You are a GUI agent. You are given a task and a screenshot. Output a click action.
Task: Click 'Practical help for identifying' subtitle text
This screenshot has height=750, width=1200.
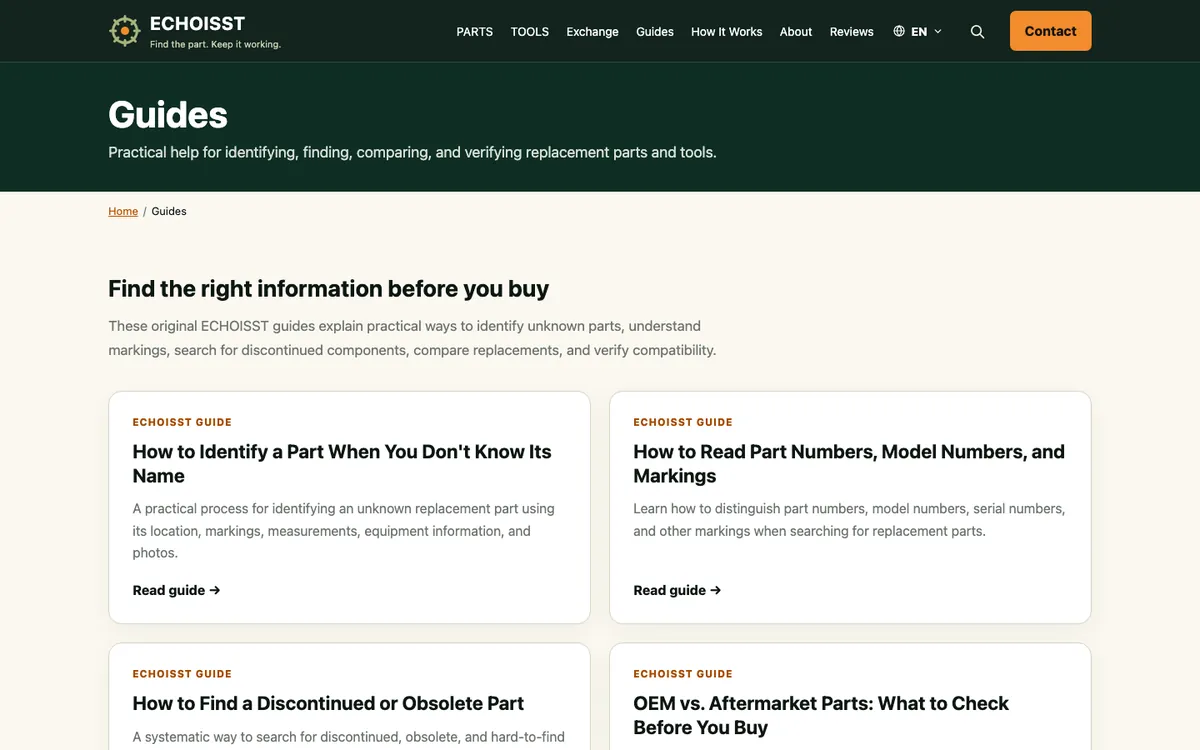412,152
